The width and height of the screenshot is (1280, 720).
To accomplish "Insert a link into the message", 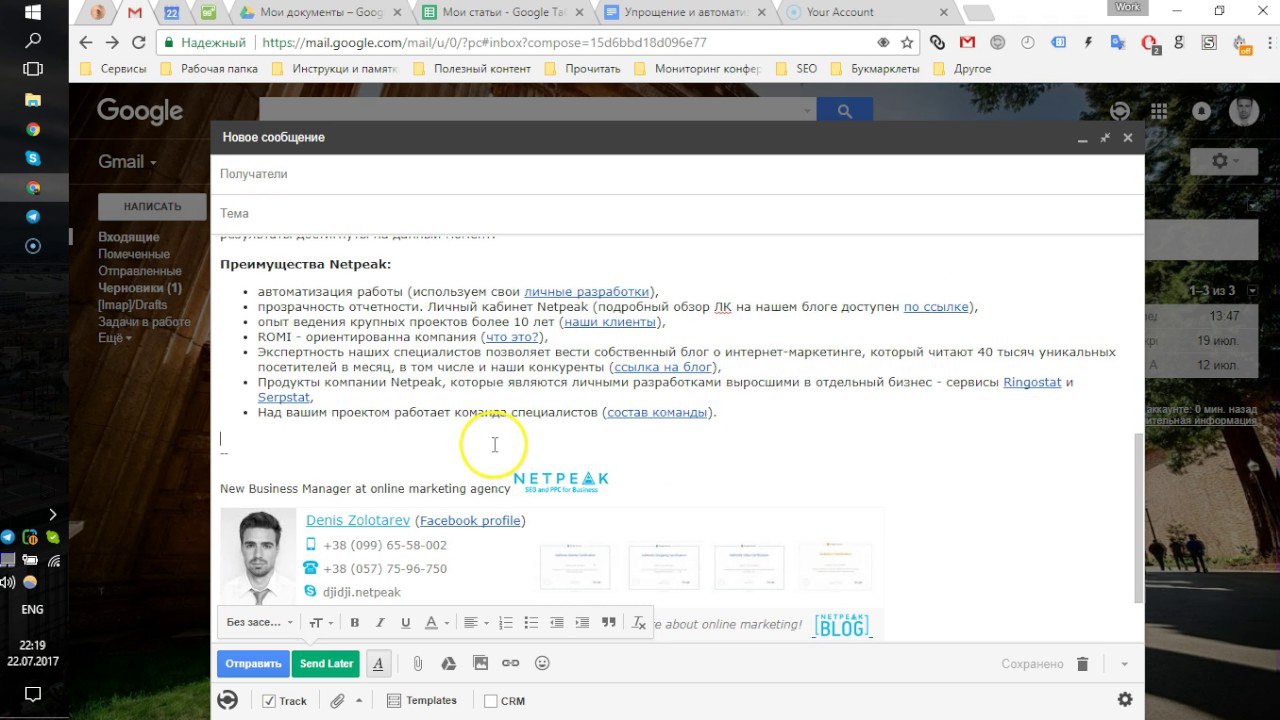I will click(511, 663).
